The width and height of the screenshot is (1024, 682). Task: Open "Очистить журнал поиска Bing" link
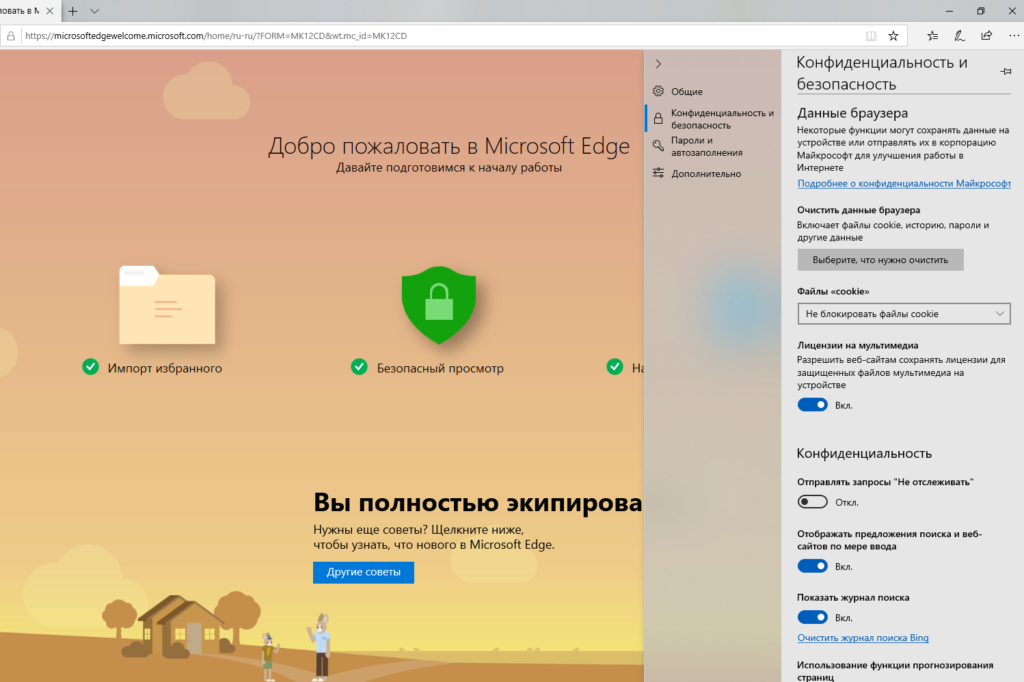[863, 638]
